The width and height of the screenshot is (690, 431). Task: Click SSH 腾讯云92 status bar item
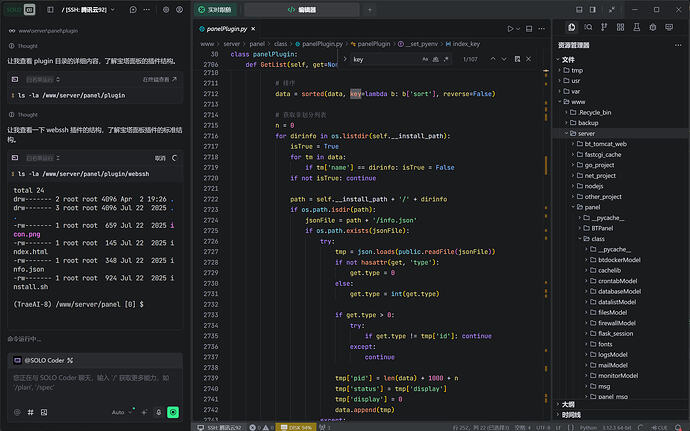220,427
